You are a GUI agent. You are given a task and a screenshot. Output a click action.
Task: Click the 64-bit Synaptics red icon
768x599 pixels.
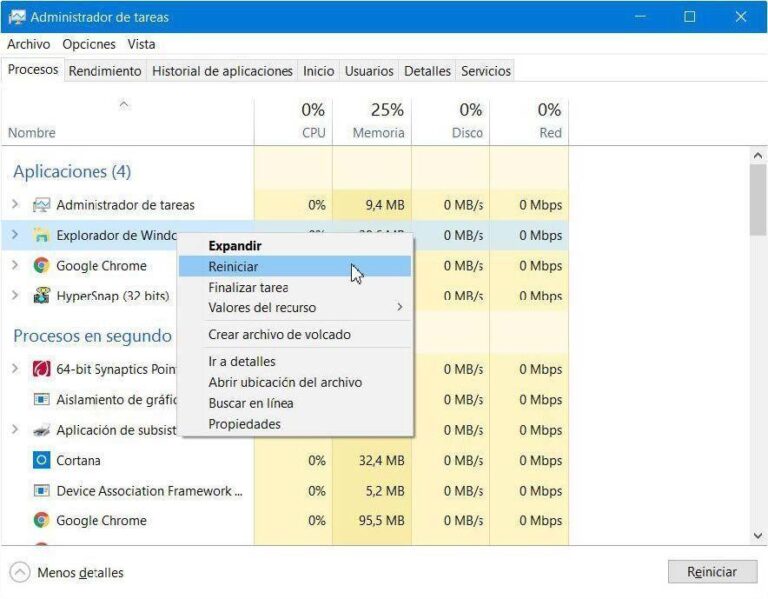pyautogui.click(x=41, y=369)
